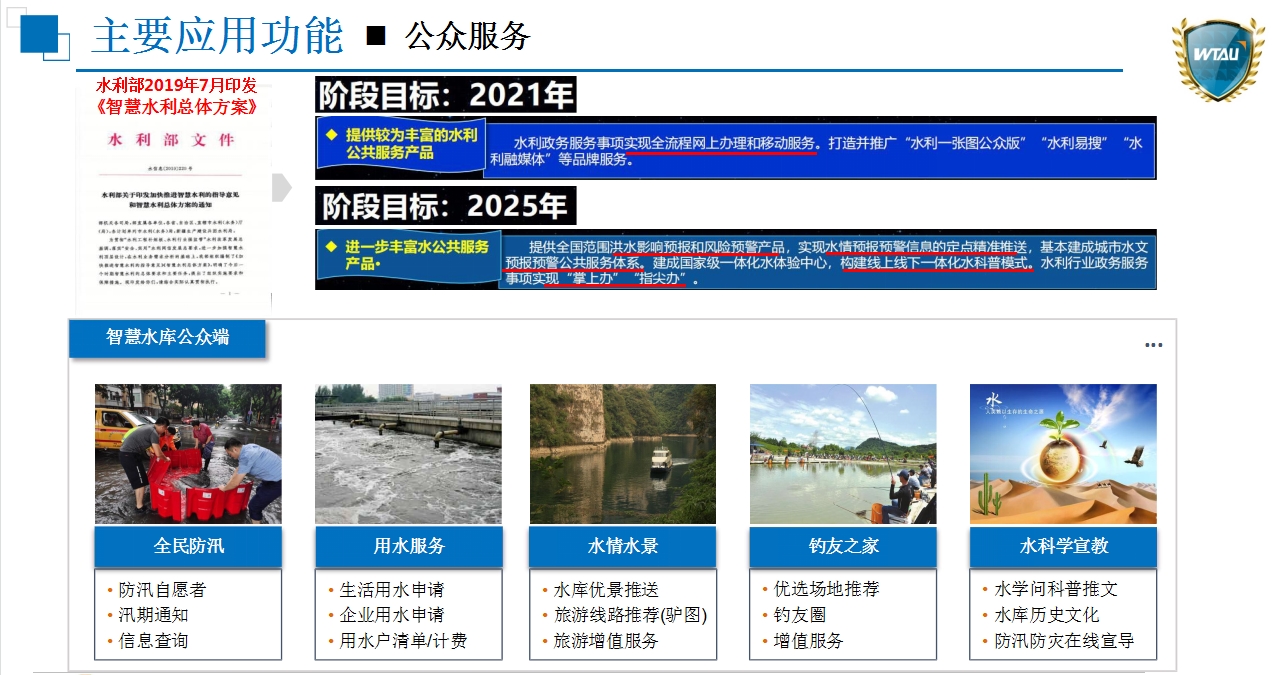Select the 全民防汛 flood prevention photo
This screenshot has height=675, width=1272.
[x=187, y=453]
